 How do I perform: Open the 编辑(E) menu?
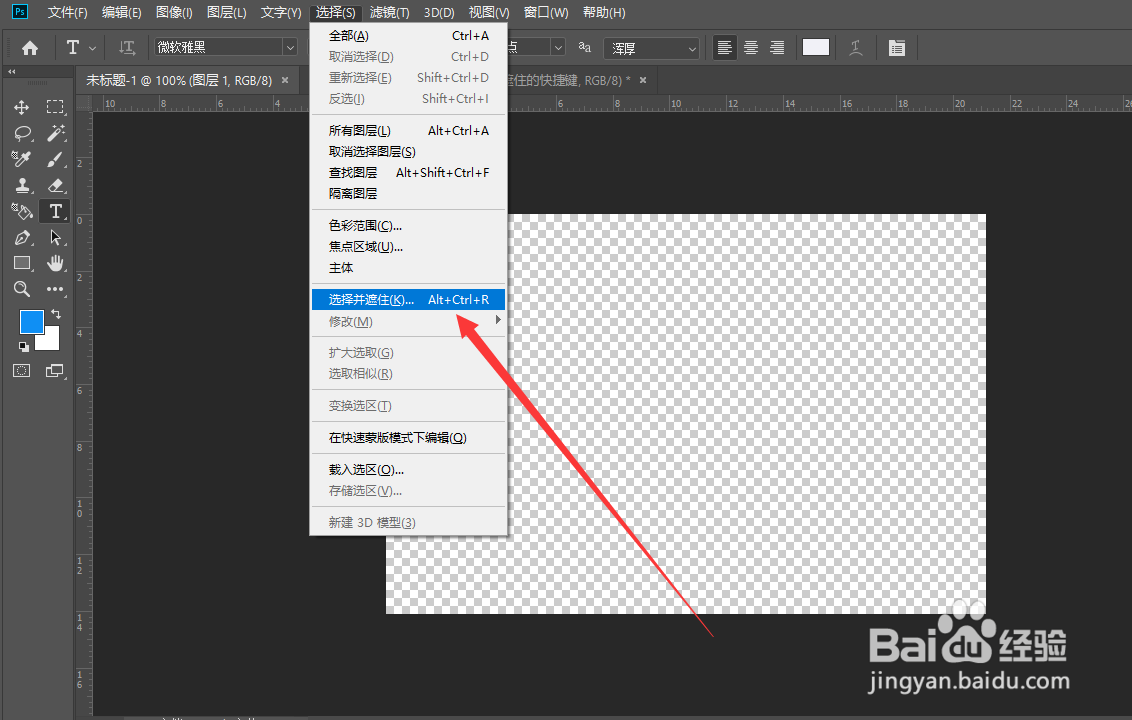(121, 12)
